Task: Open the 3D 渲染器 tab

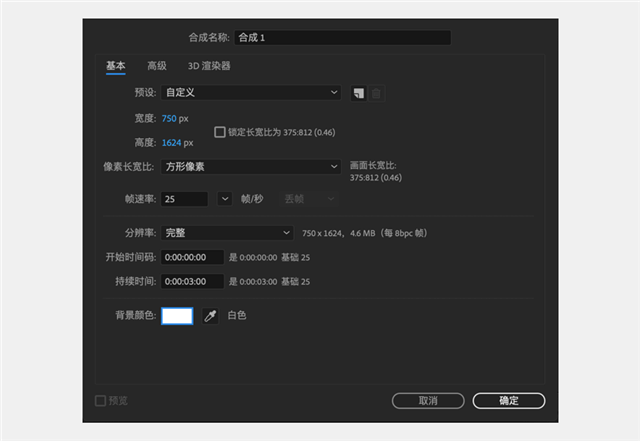Action: 209,66
